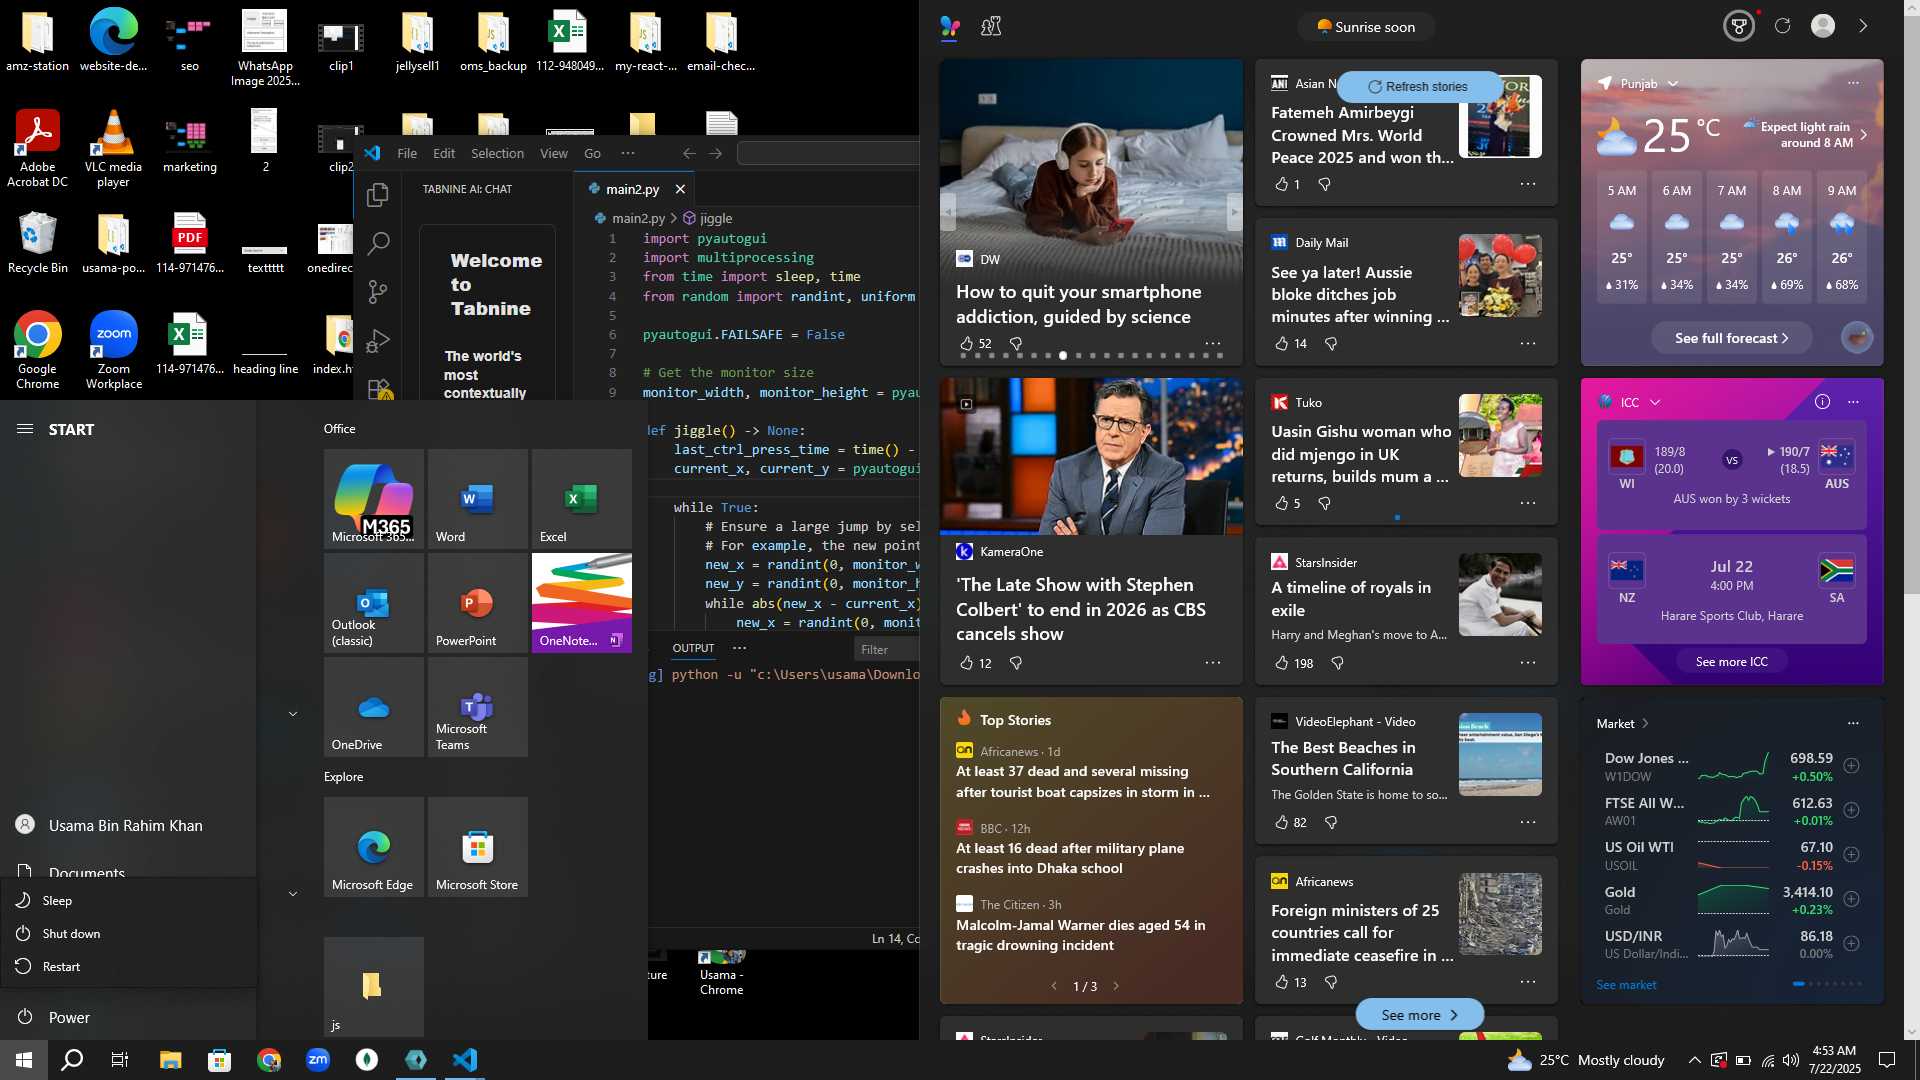The width and height of the screenshot is (1920, 1080).
Task: Open more options on weather widget
Action: pos(1853,83)
